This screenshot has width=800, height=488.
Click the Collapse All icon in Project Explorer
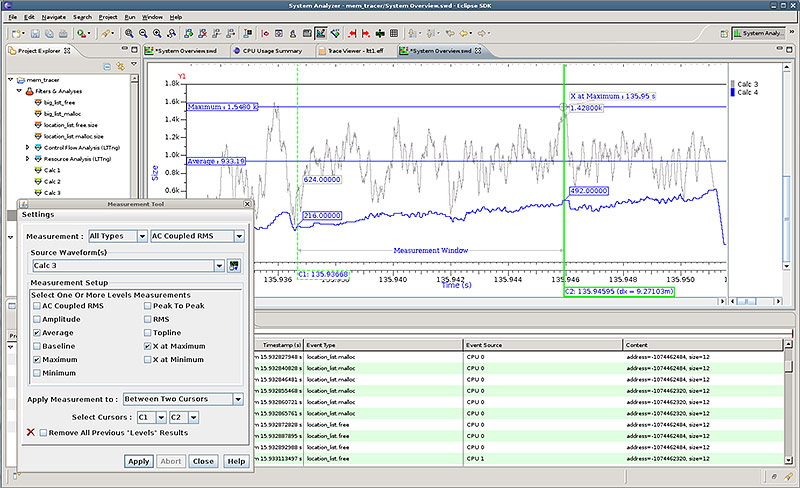pyautogui.click(x=107, y=66)
